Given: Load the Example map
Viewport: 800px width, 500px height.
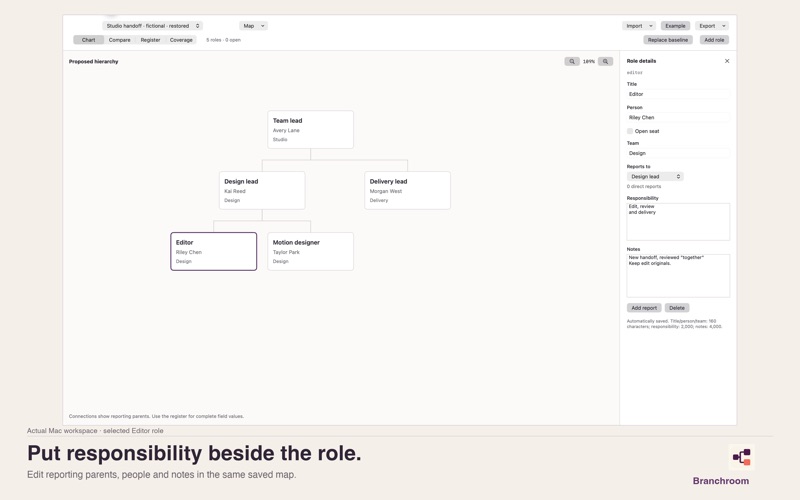Looking at the screenshot, I should (675, 26).
